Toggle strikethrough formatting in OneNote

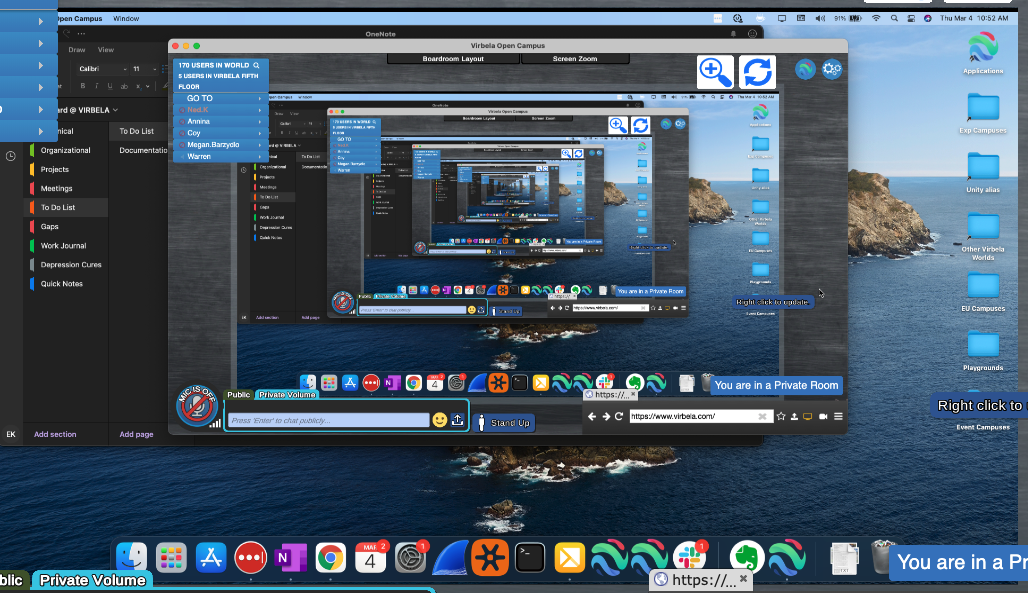(x=124, y=86)
